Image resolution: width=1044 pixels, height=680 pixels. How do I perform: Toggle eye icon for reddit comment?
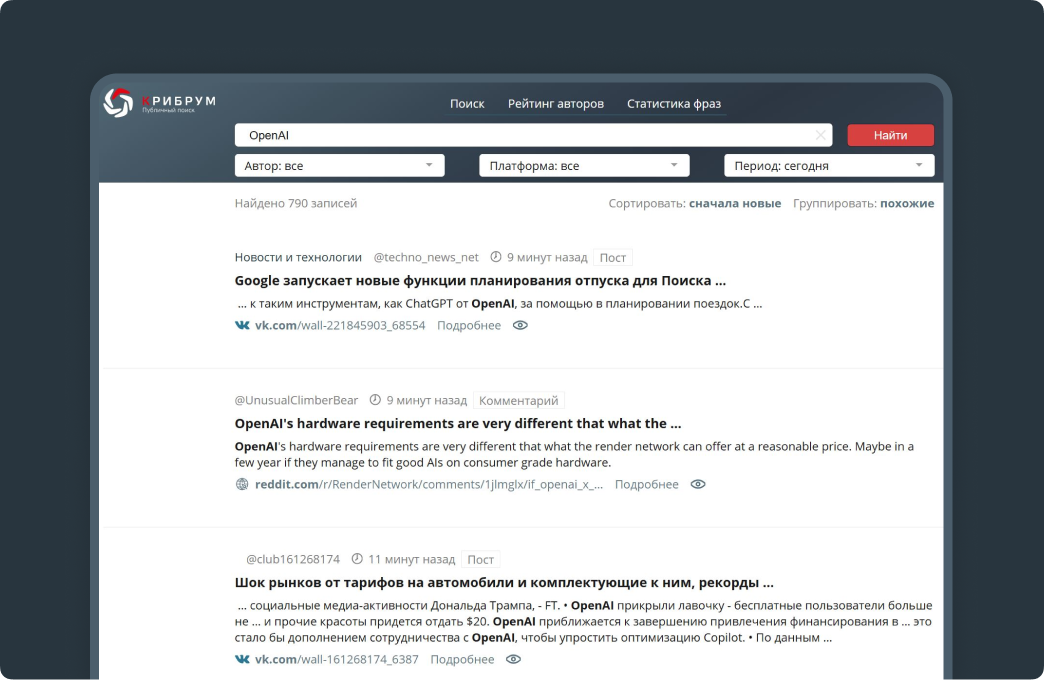click(698, 484)
